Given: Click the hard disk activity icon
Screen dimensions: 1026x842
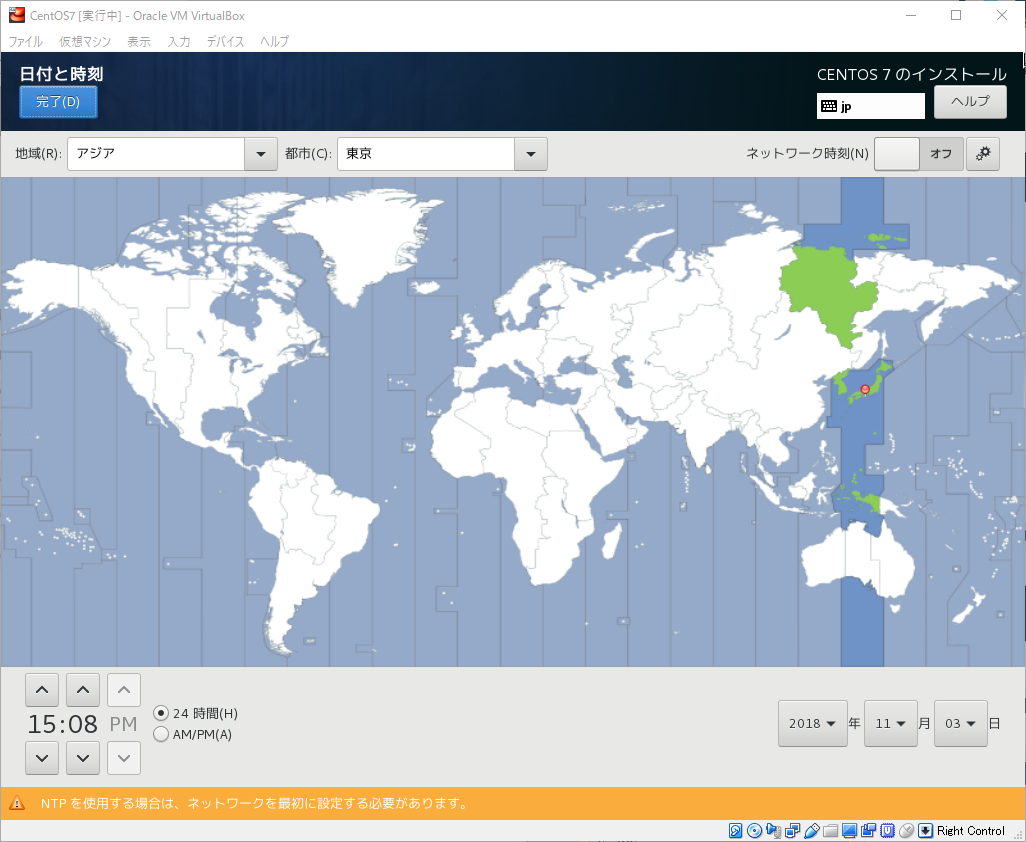Looking at the screenshot, I should [736, 831].
